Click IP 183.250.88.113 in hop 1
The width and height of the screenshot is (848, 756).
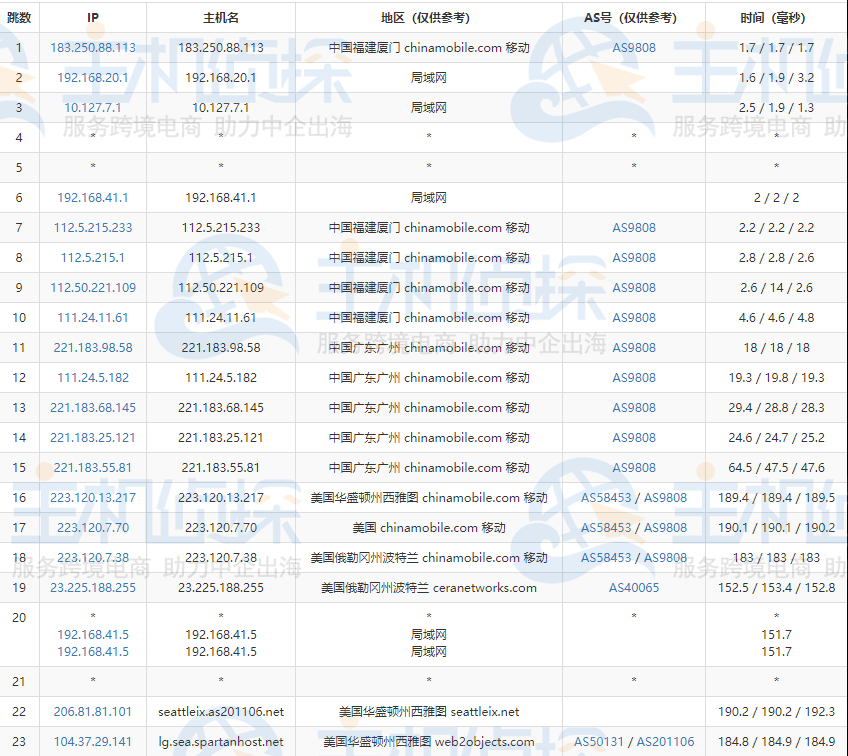click(x=92, y=47)
